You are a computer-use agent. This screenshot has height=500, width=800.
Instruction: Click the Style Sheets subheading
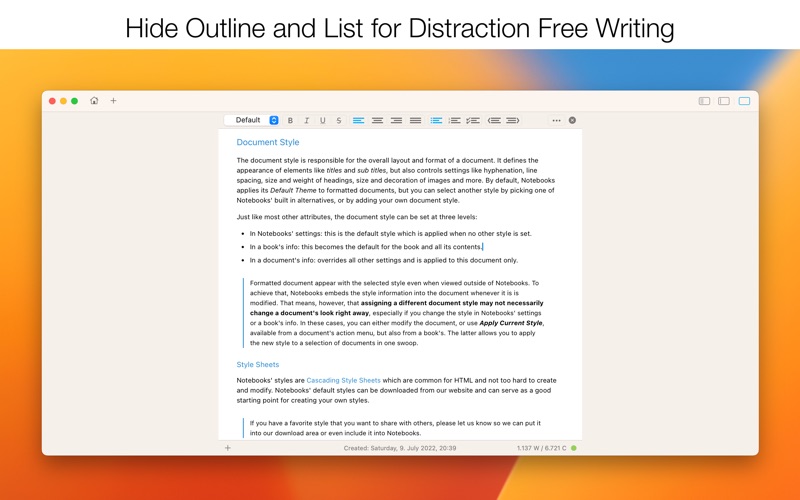click(258, 364)
